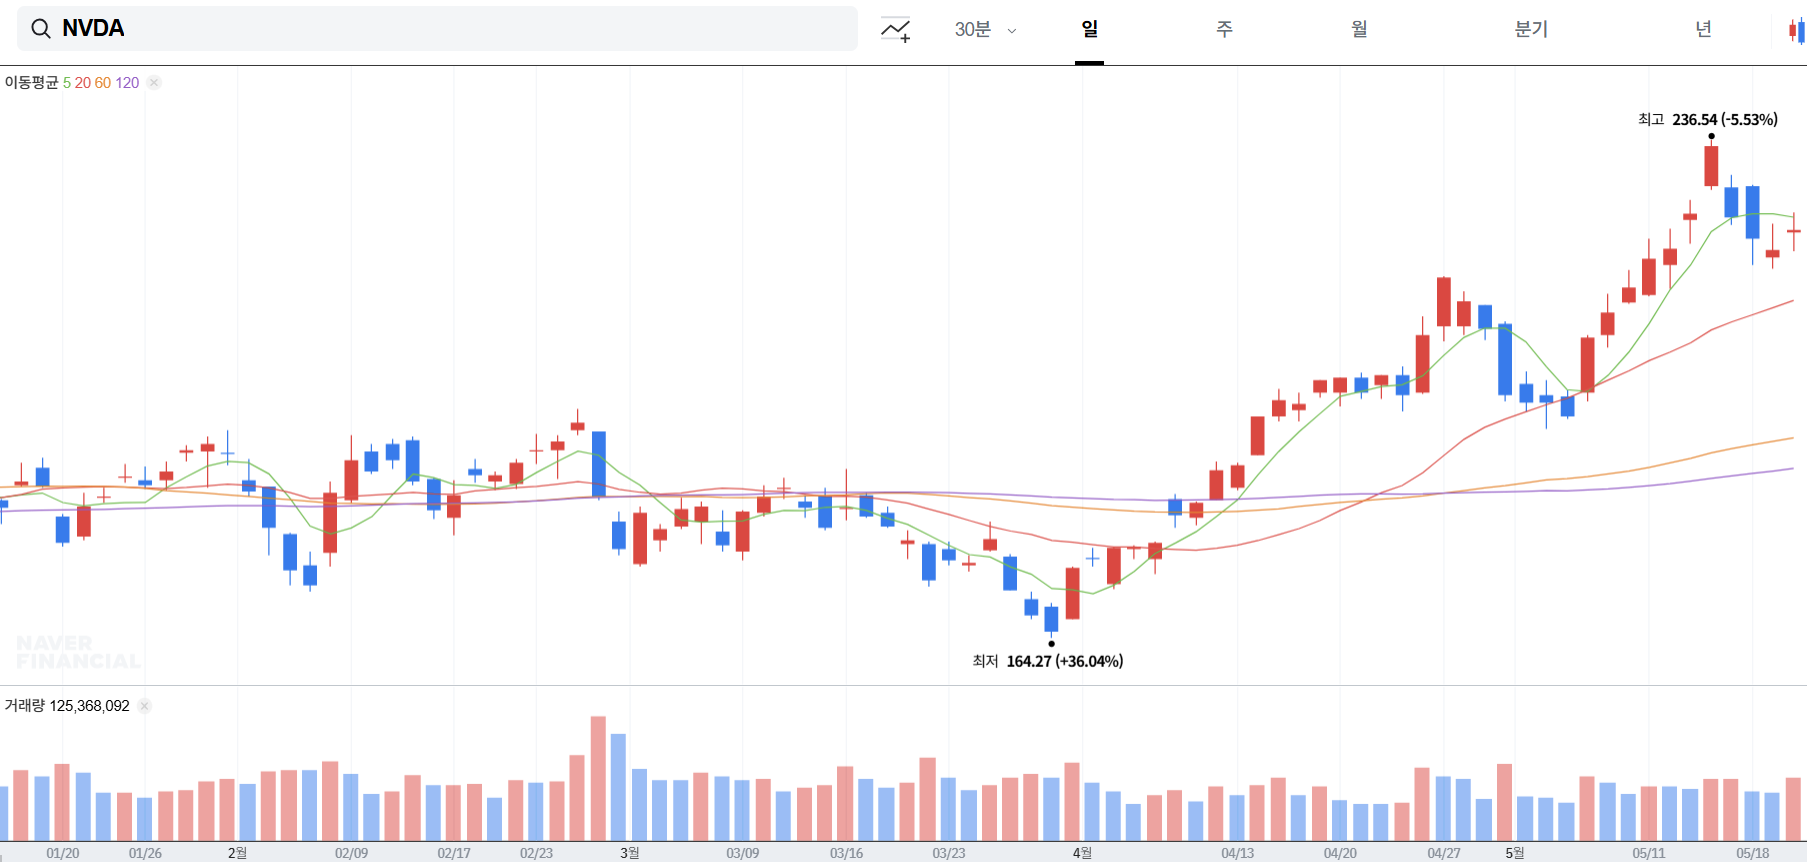Click the candle marked with the 최고 dot
Image resolution: width=1807 pixels, height=862 pixels.
point(1711,166)
